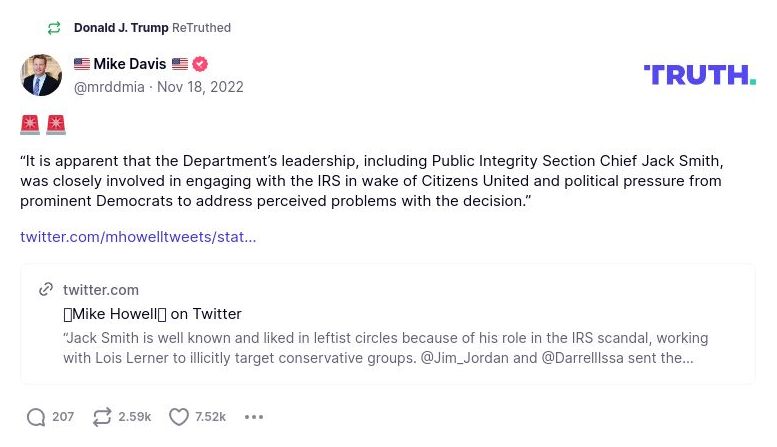The height and width of the screenshot is (447, 777).
Task: Click the link icon in the preview card
Action: coord(46,290)
